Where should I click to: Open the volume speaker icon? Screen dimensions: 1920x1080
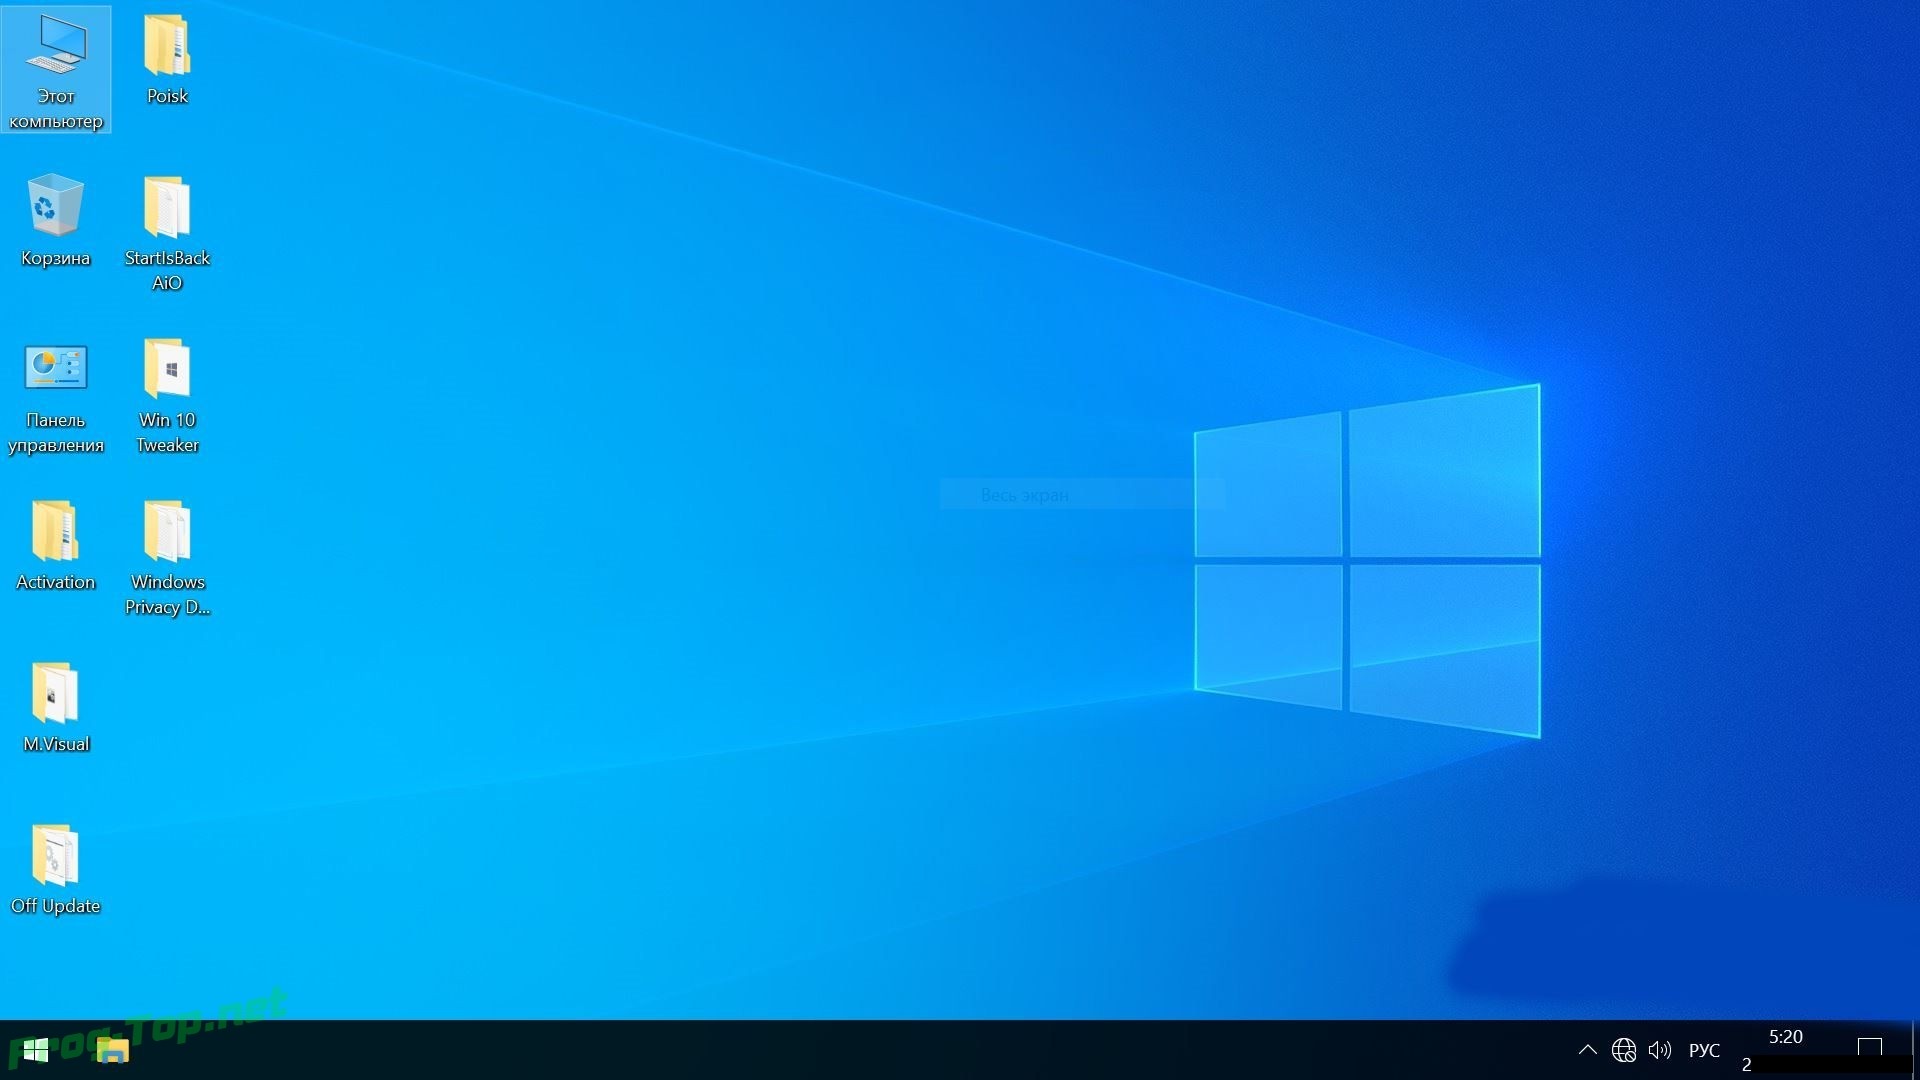(x=1660, y=1050)
